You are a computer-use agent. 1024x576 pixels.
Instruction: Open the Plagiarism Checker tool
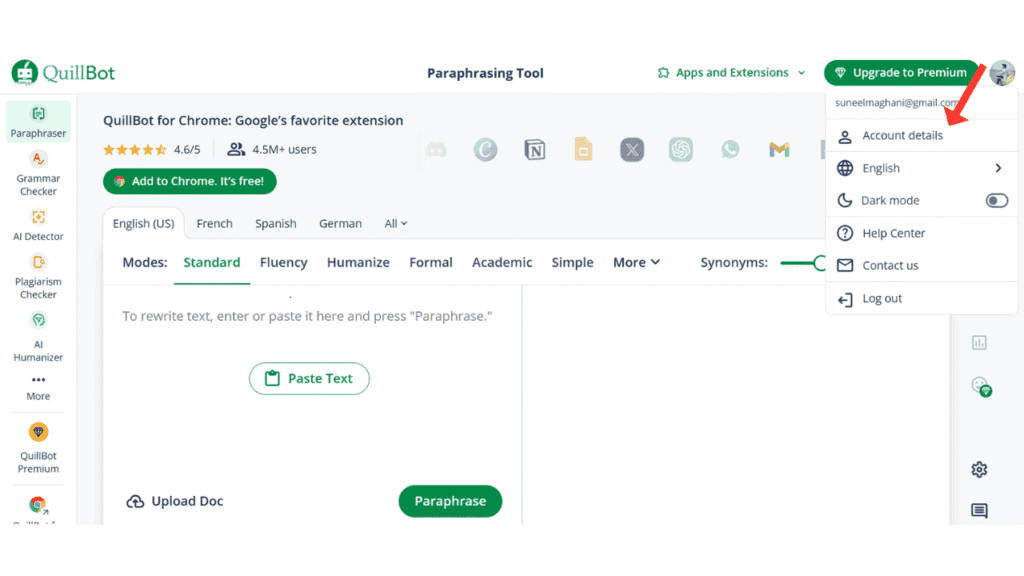(x=38, y=276)
